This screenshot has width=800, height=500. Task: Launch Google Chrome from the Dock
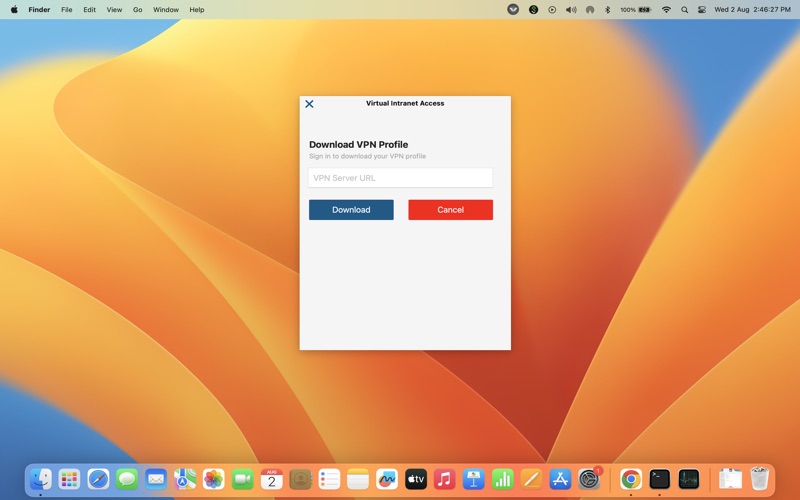[x=631, y=479]
